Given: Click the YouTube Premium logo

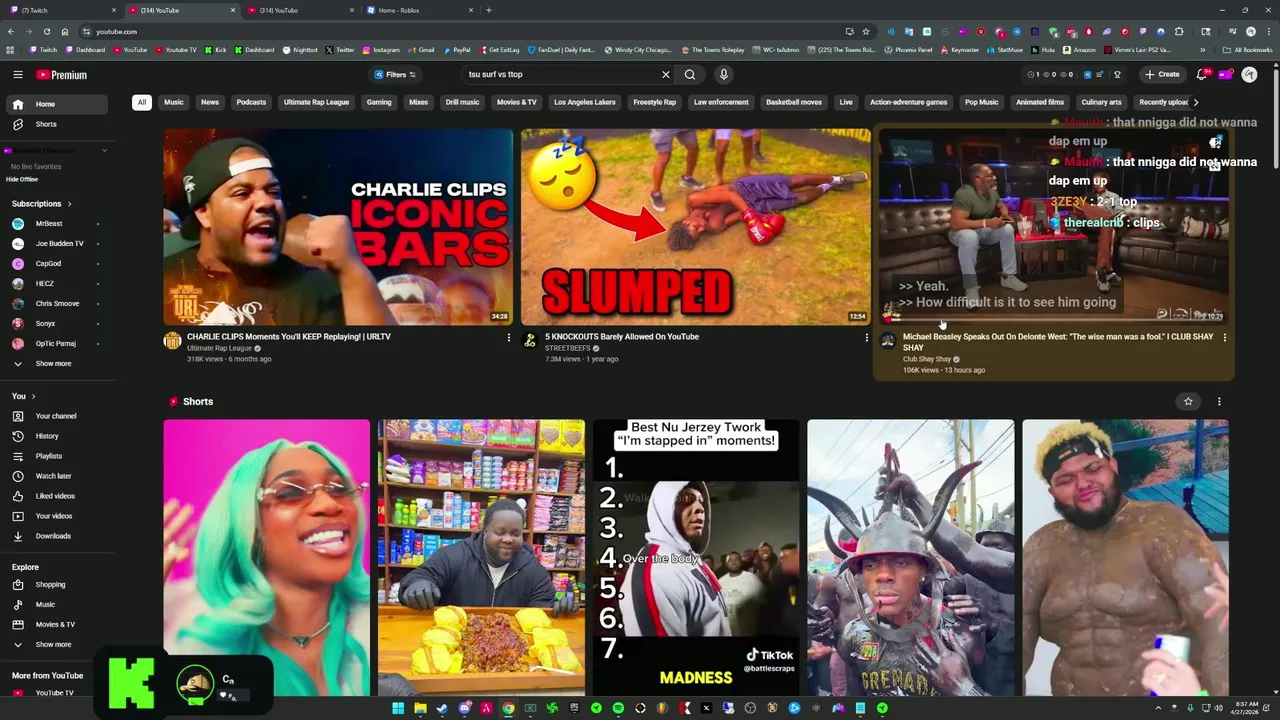Looking at the screenshot, I should [62, 75].
